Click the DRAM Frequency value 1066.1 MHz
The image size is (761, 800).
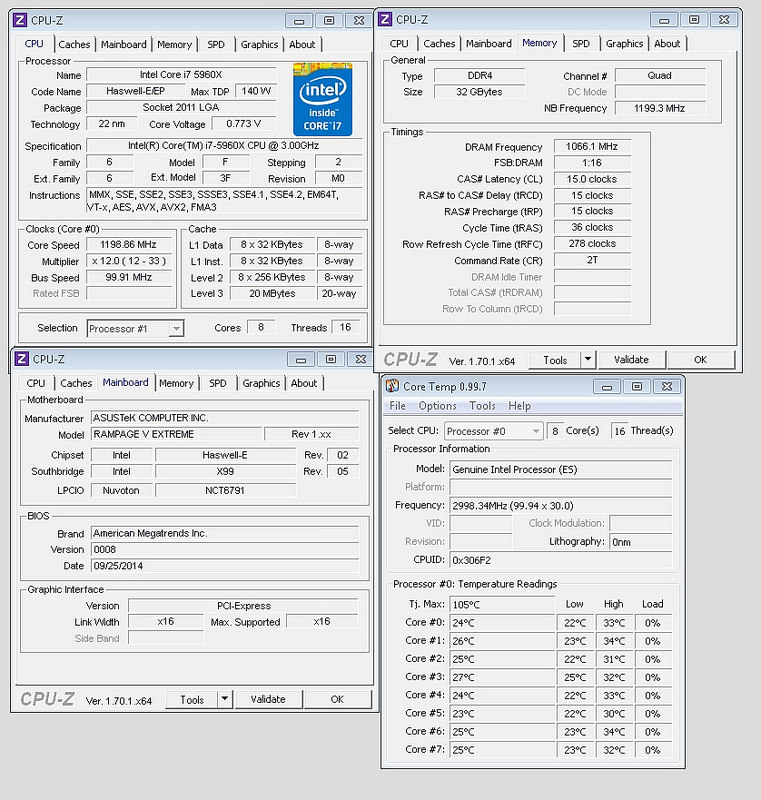click(x=592, y=146)
